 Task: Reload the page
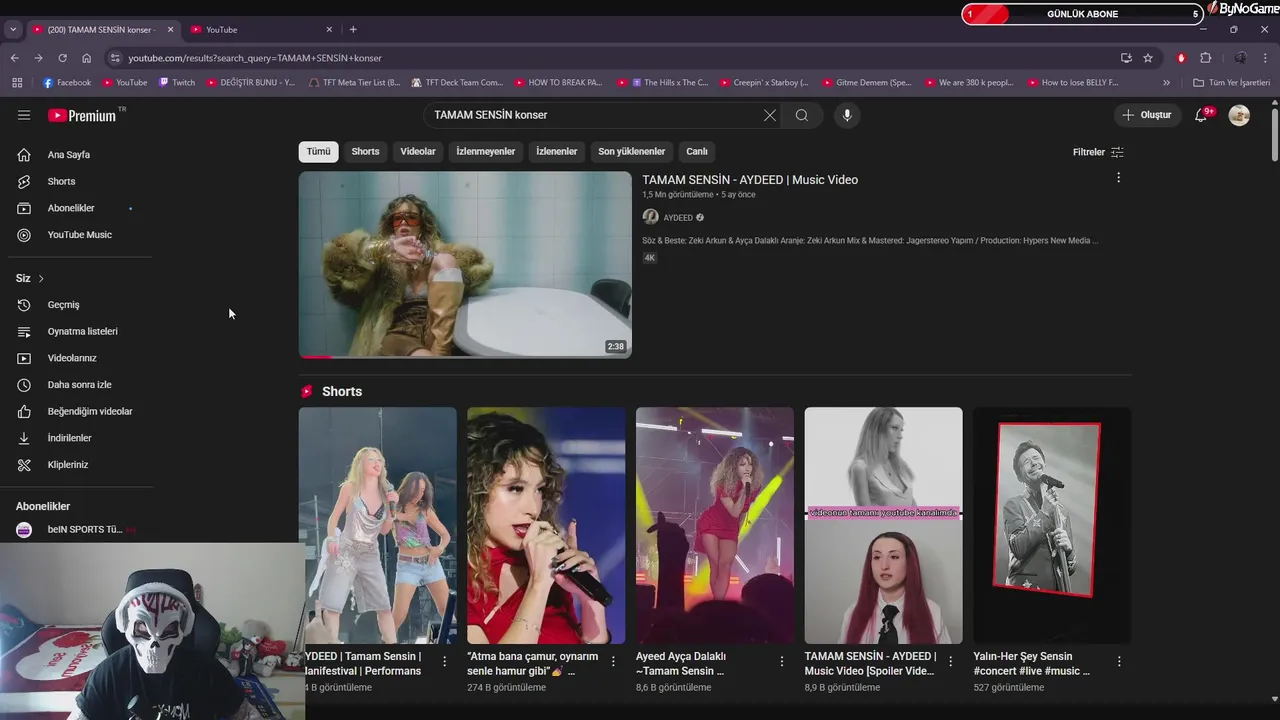coord(62,58)
